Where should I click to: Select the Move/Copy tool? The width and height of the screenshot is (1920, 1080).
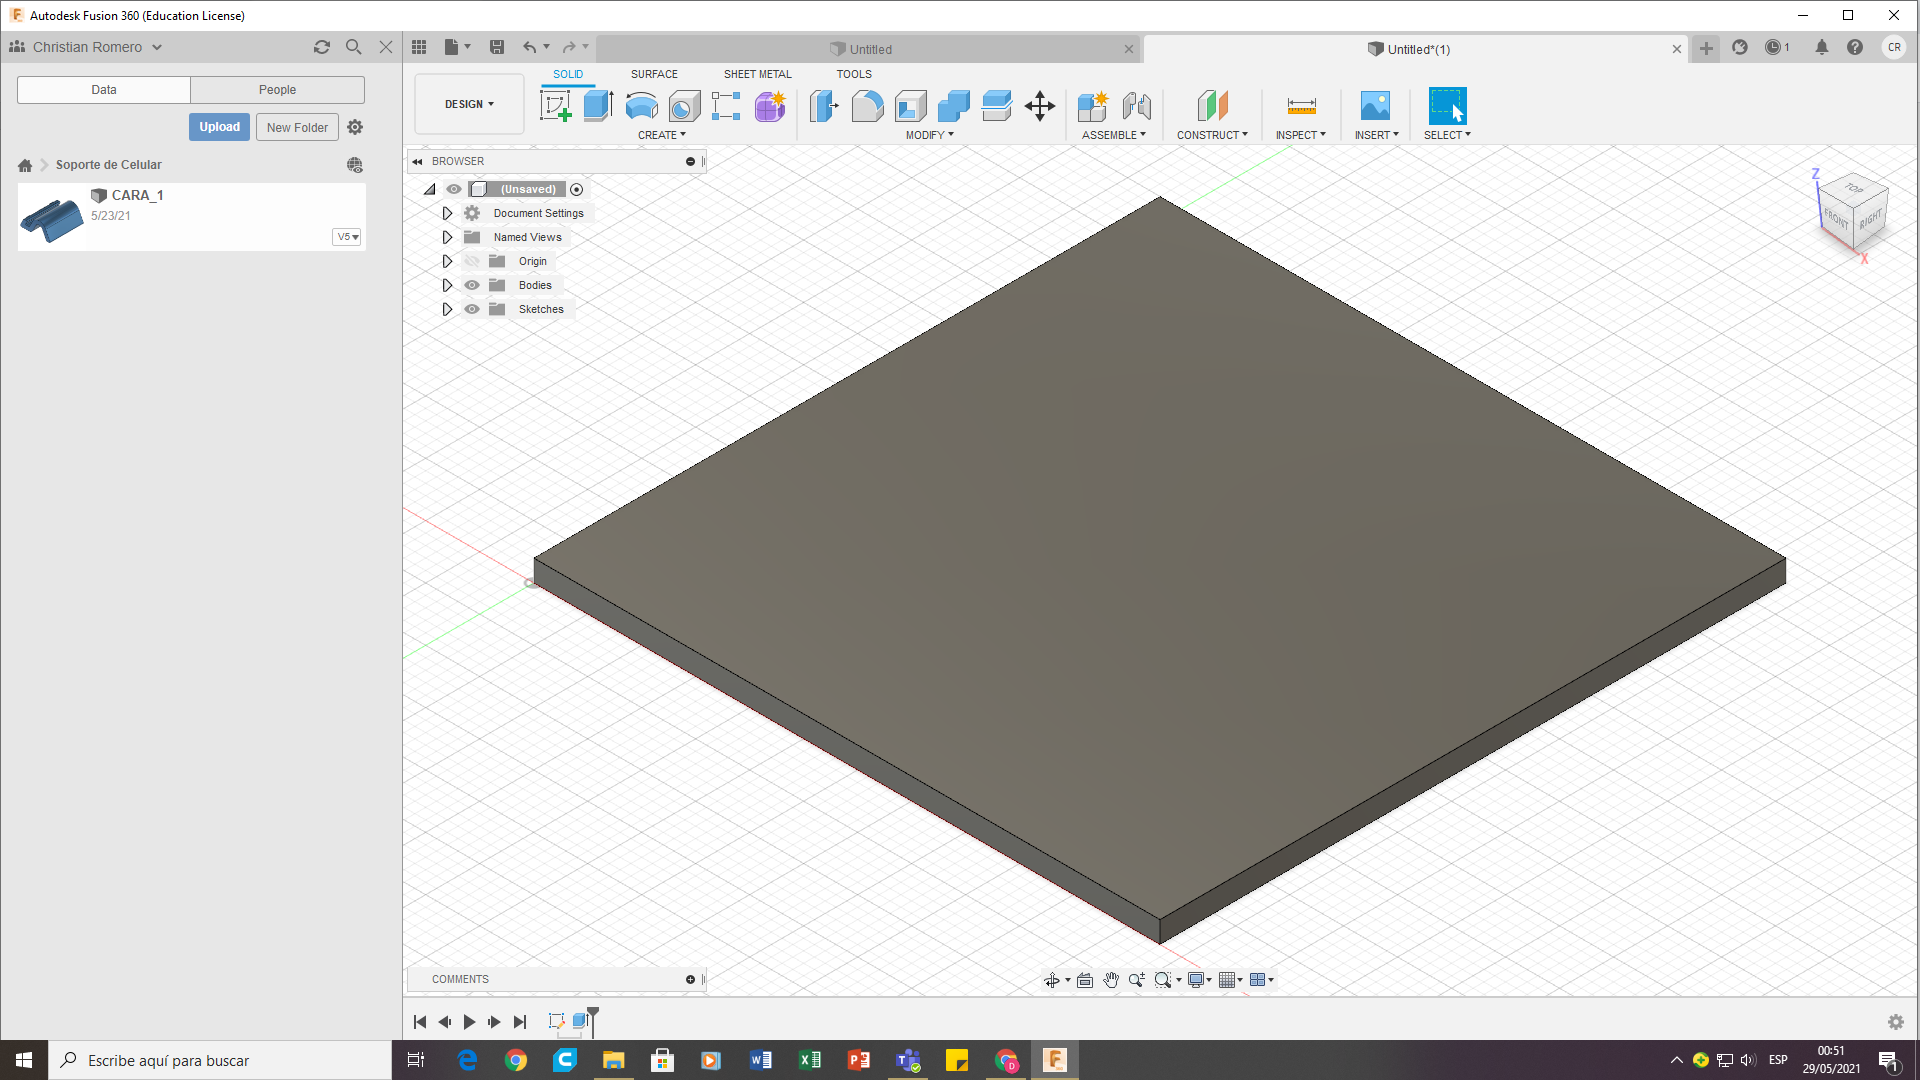pyautogui.click(x=1040, y=105)
